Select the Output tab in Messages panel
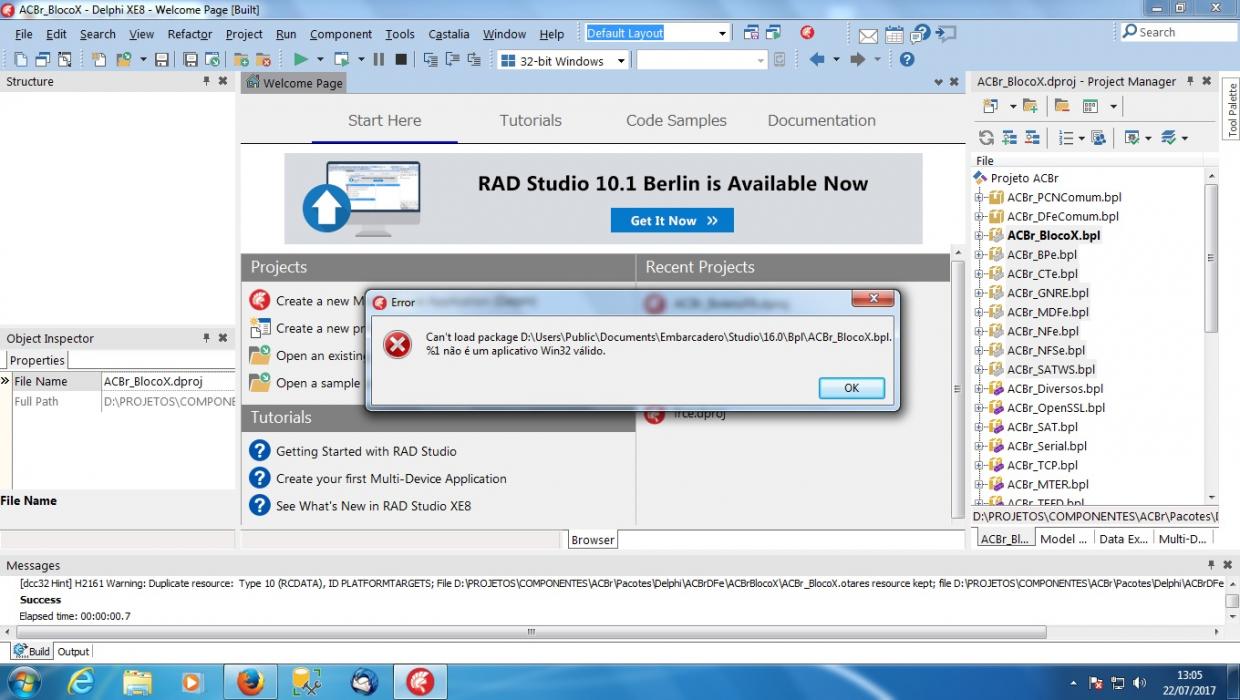This screenshot has height=700, width=1240. (x=73, y=651)
